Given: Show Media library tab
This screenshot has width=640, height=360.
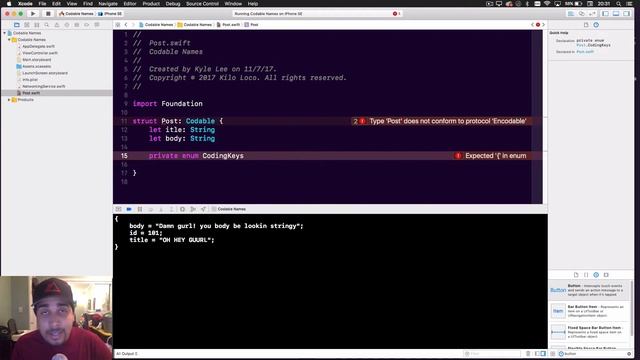Looking at the screenshot, I should 606,275.
